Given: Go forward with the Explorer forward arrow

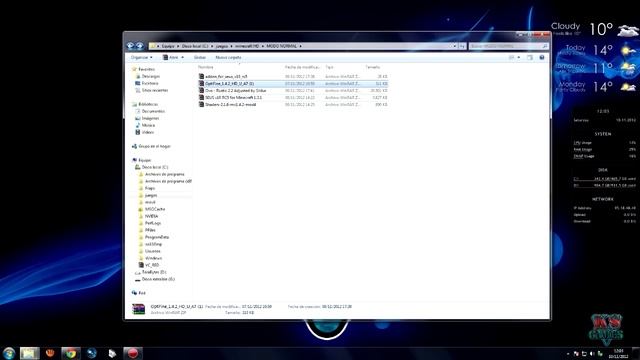Looking at the screenshot, I should 140,46.
